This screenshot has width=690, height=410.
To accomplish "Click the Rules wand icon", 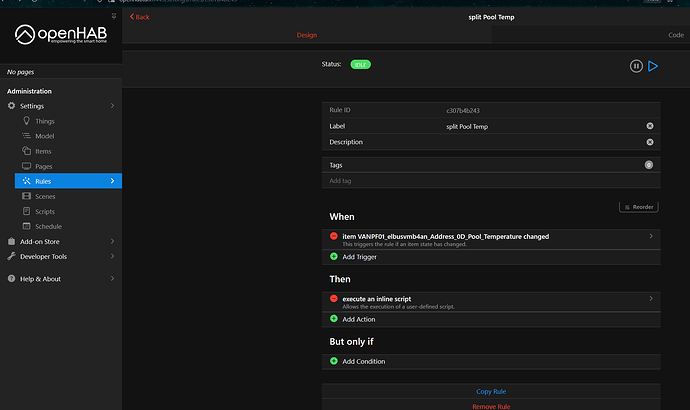I will (x=26, y=181).
